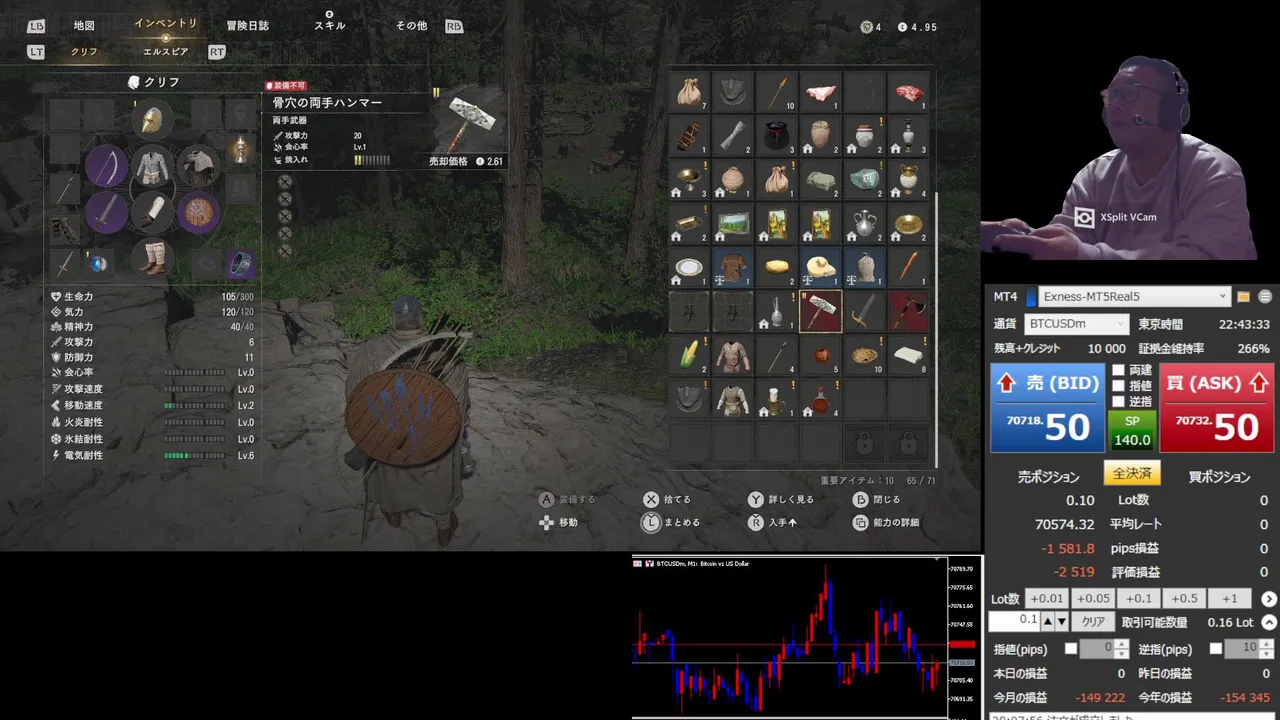Add +0.1 lot
Viewport: 1280px width, 720px height.
click(1138, 599)
